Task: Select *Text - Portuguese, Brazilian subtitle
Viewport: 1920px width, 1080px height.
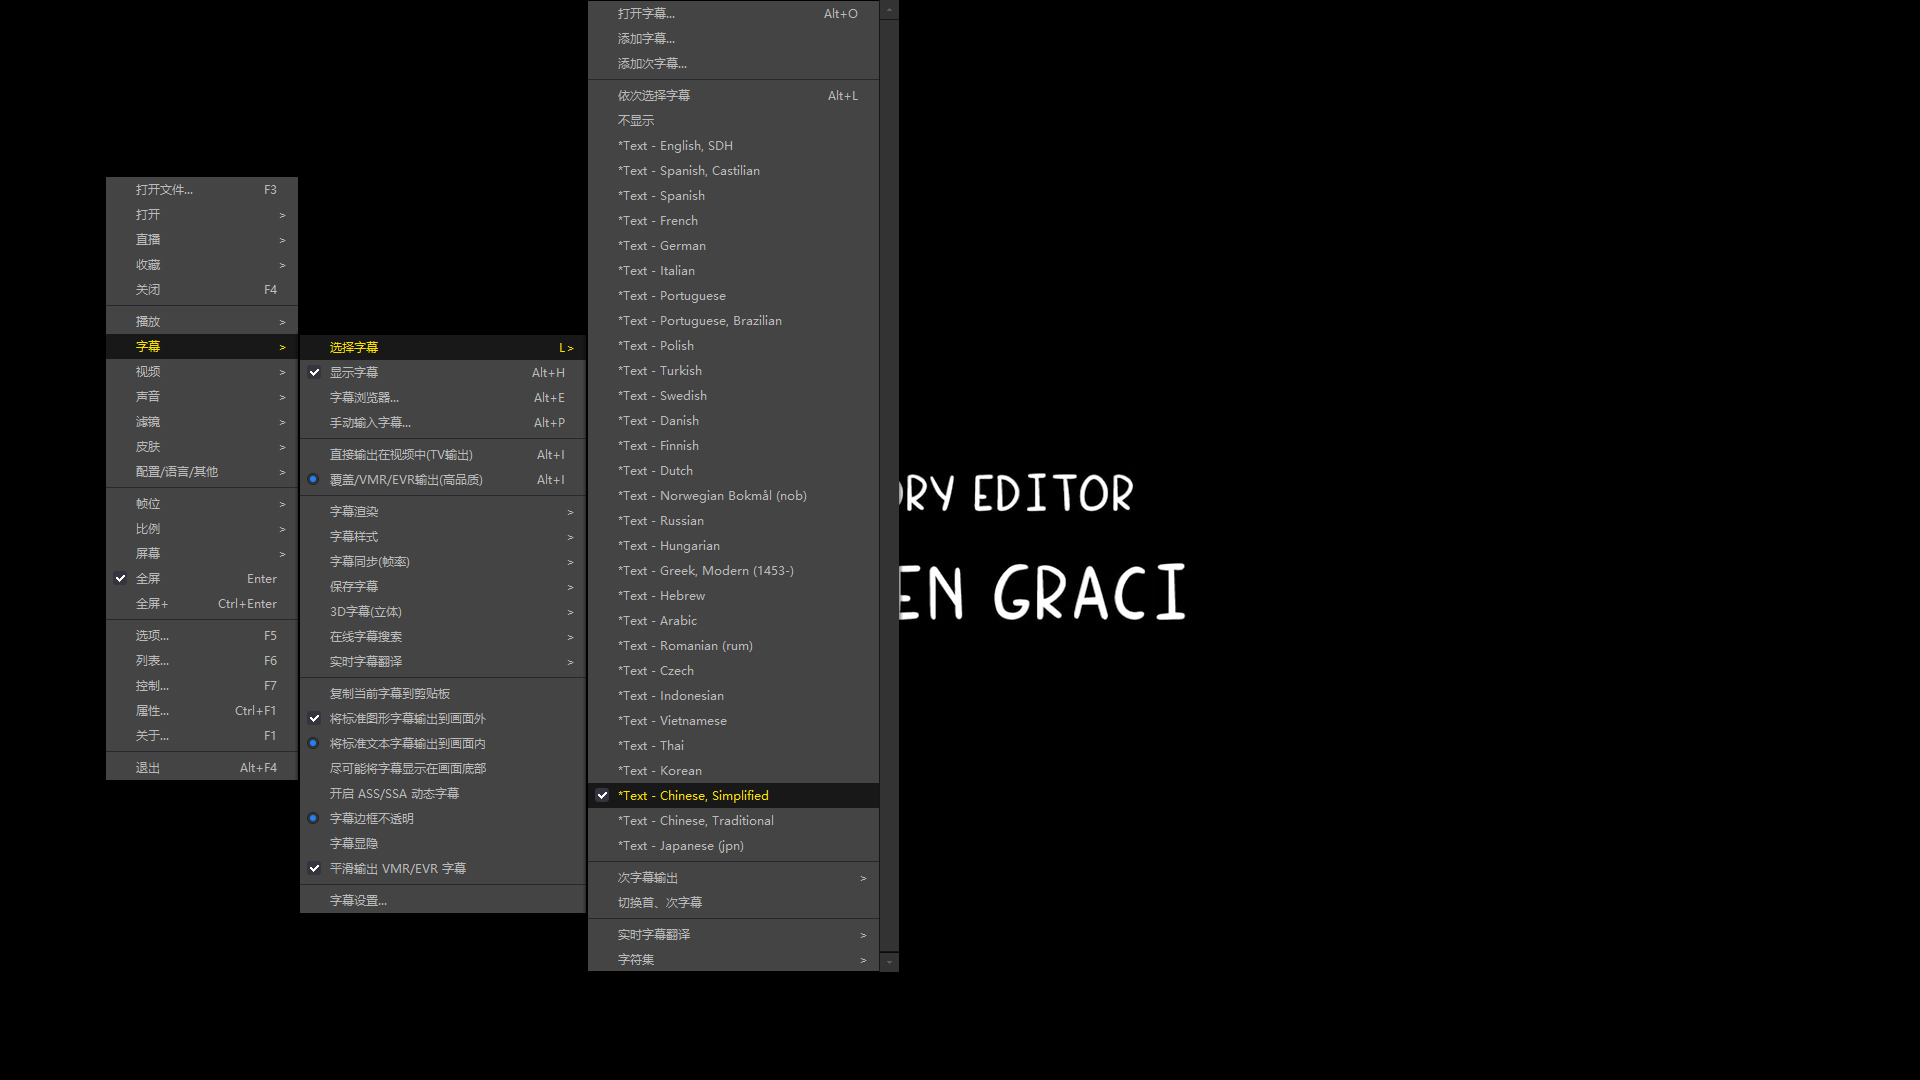Action: (733, 321)
